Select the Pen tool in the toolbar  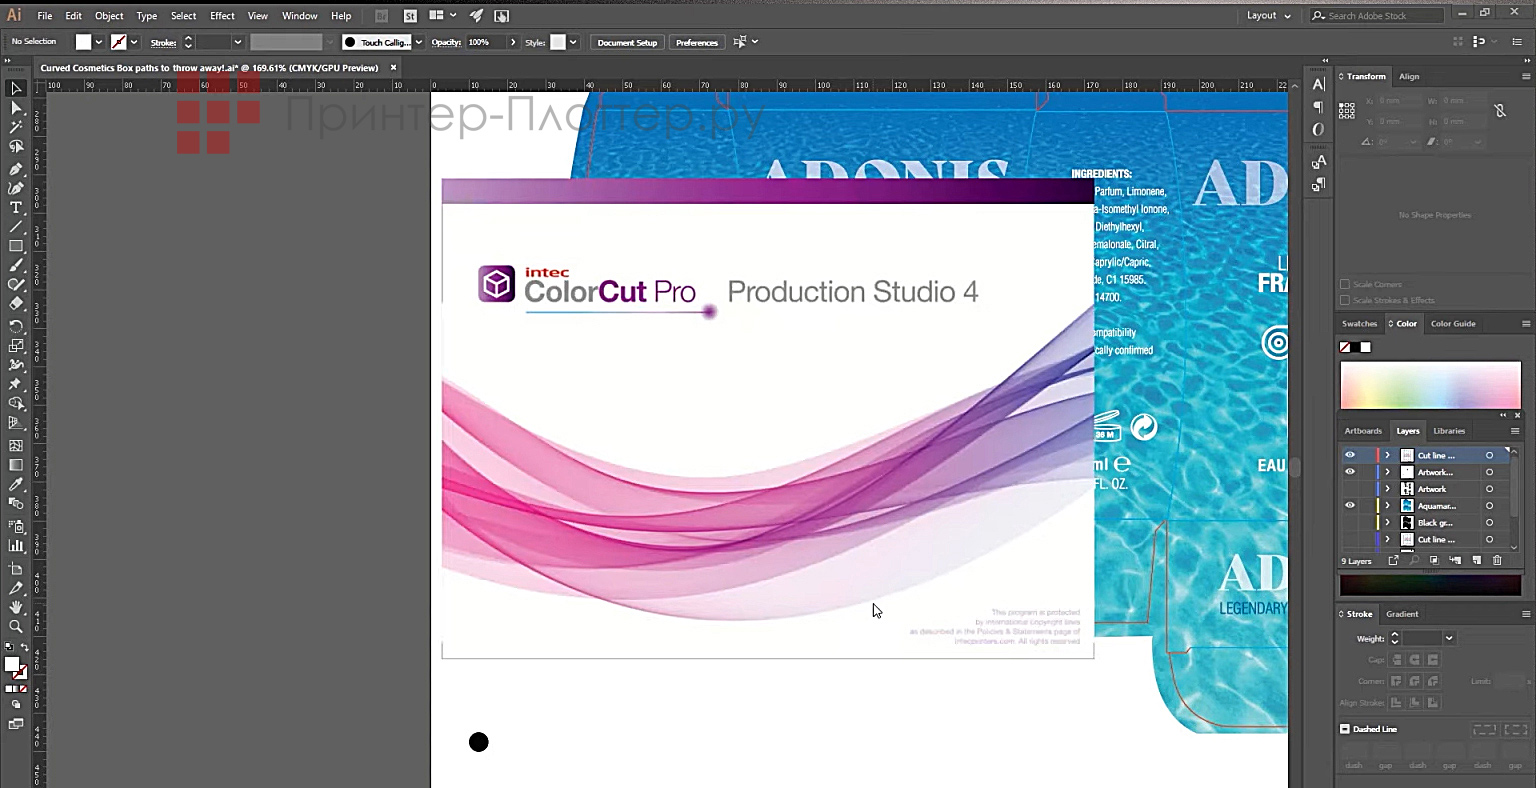click(15, 168)
